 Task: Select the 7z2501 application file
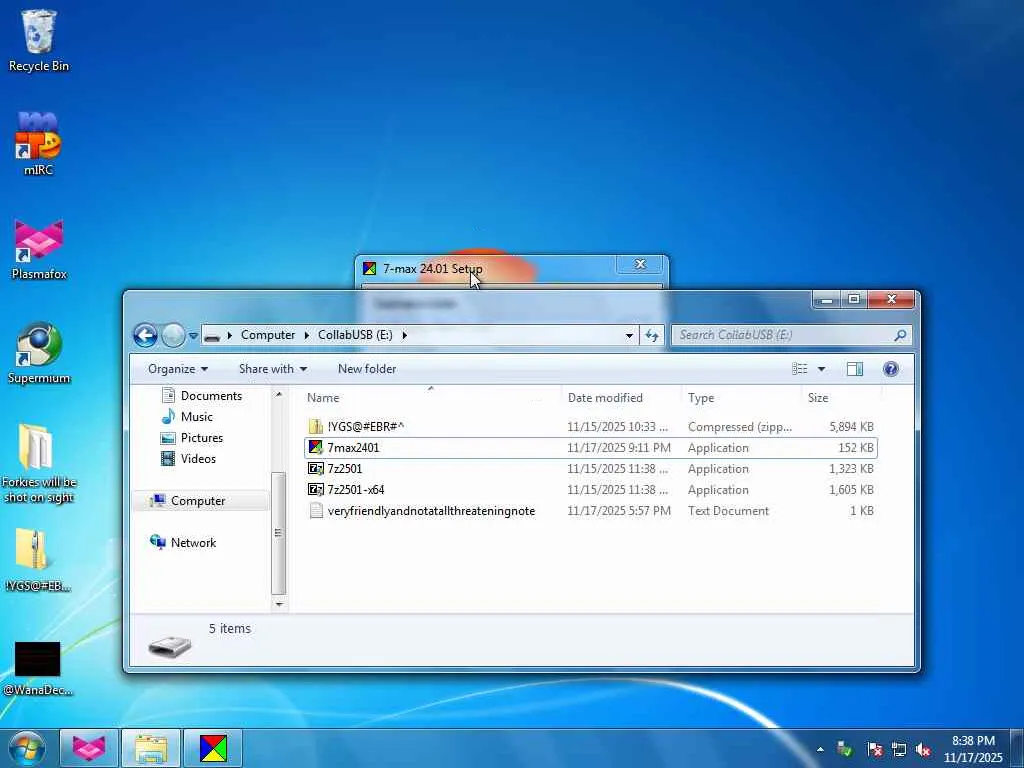[591, 469]
